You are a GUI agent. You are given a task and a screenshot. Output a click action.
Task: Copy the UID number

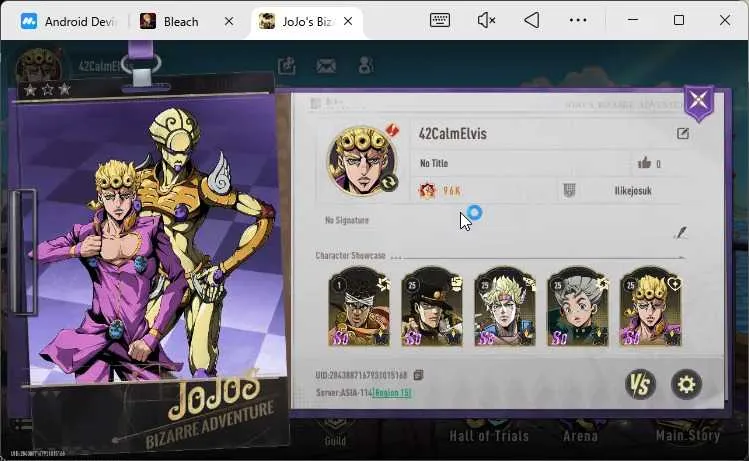tap(418, 375)
